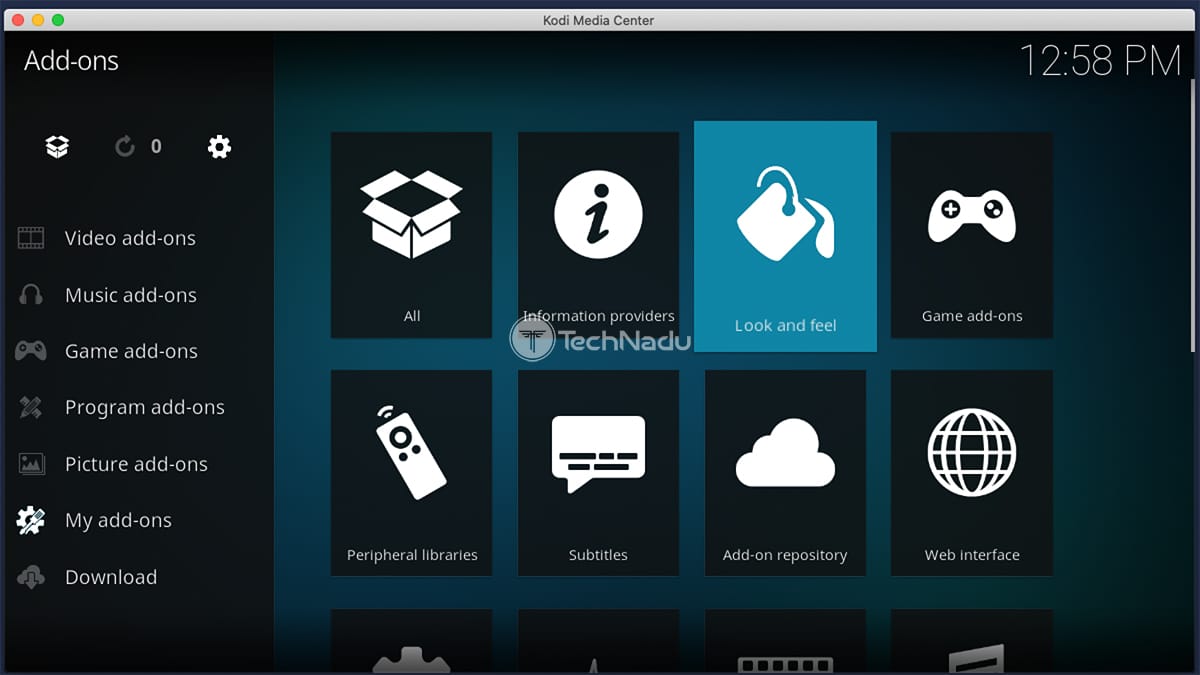
Task: Click the Picture add-ons image icon
Action: coord(31,464)
